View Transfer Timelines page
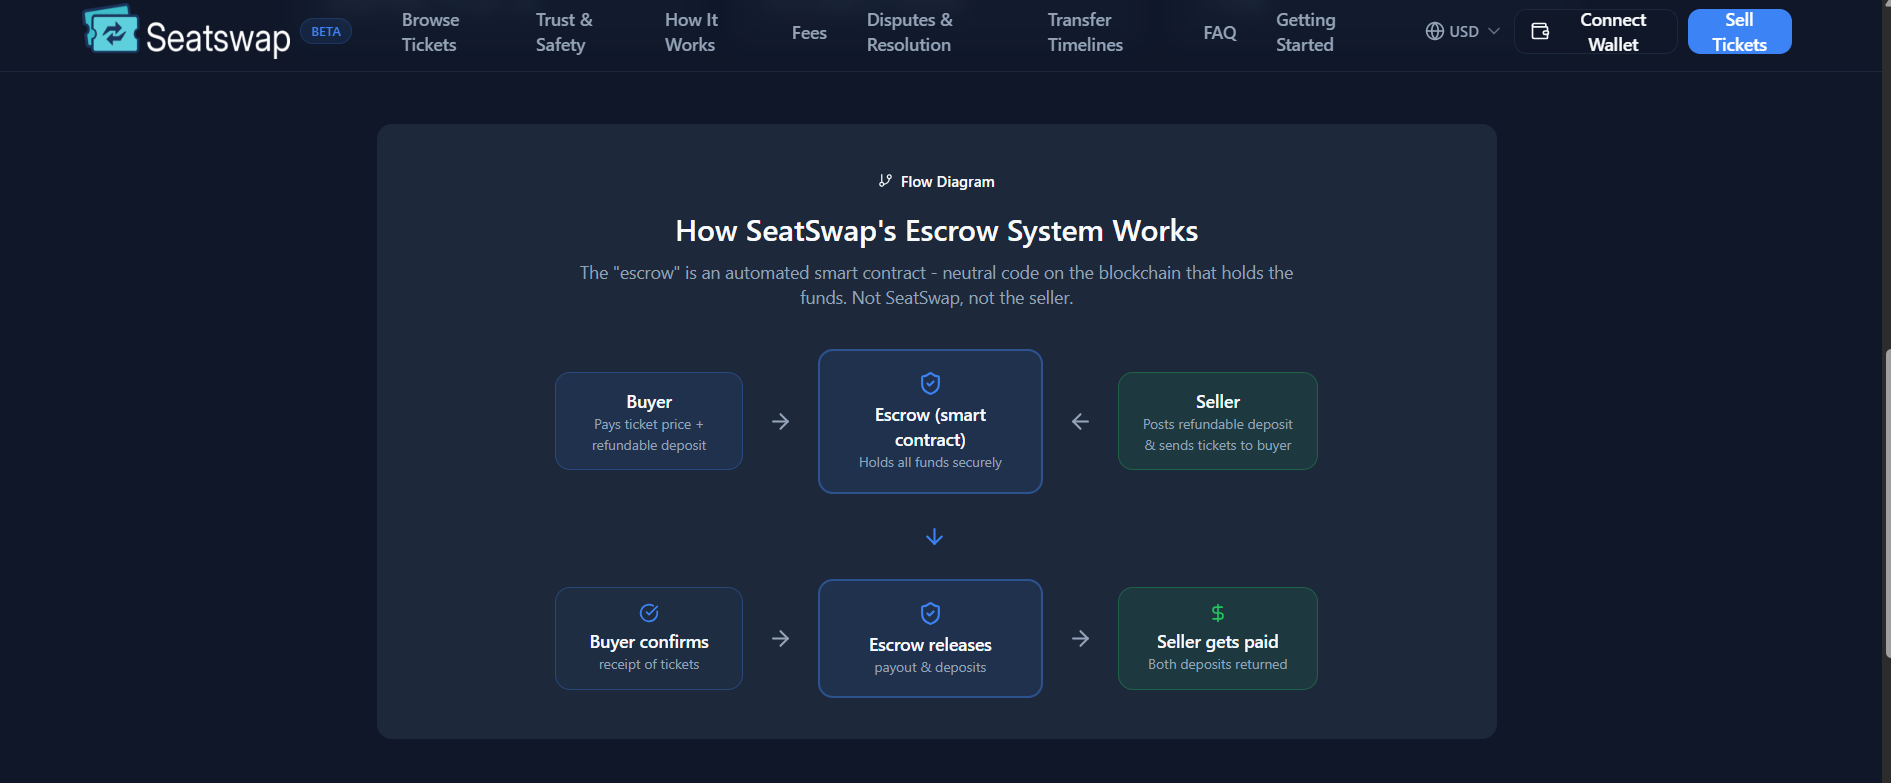This screenshot has height=783, width=1891. pos(1085,32)
